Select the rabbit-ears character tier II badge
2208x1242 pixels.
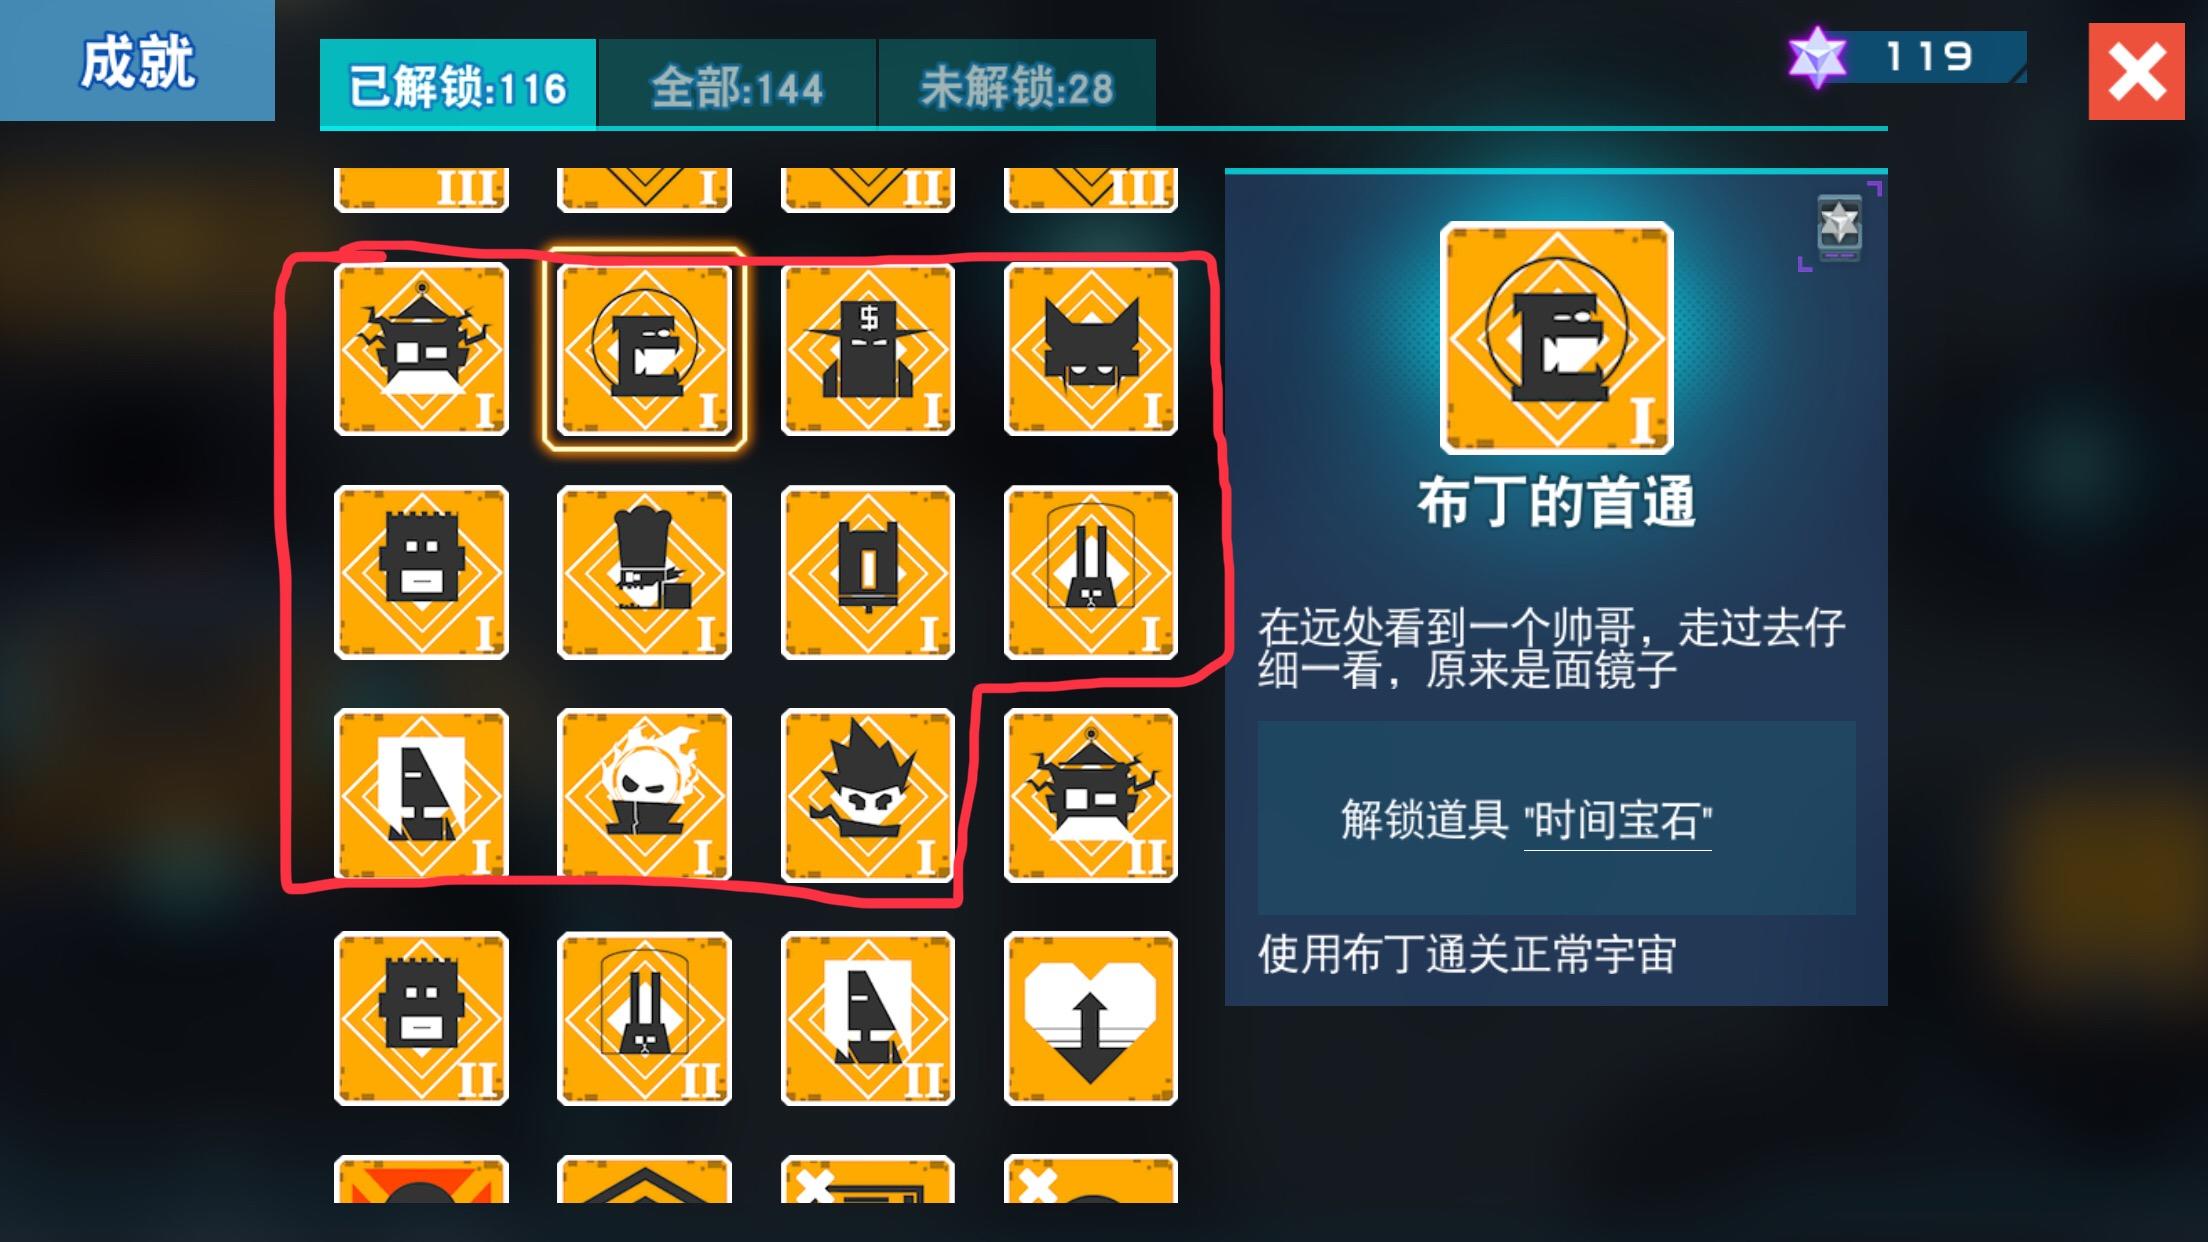click(x=644, y=1018)
